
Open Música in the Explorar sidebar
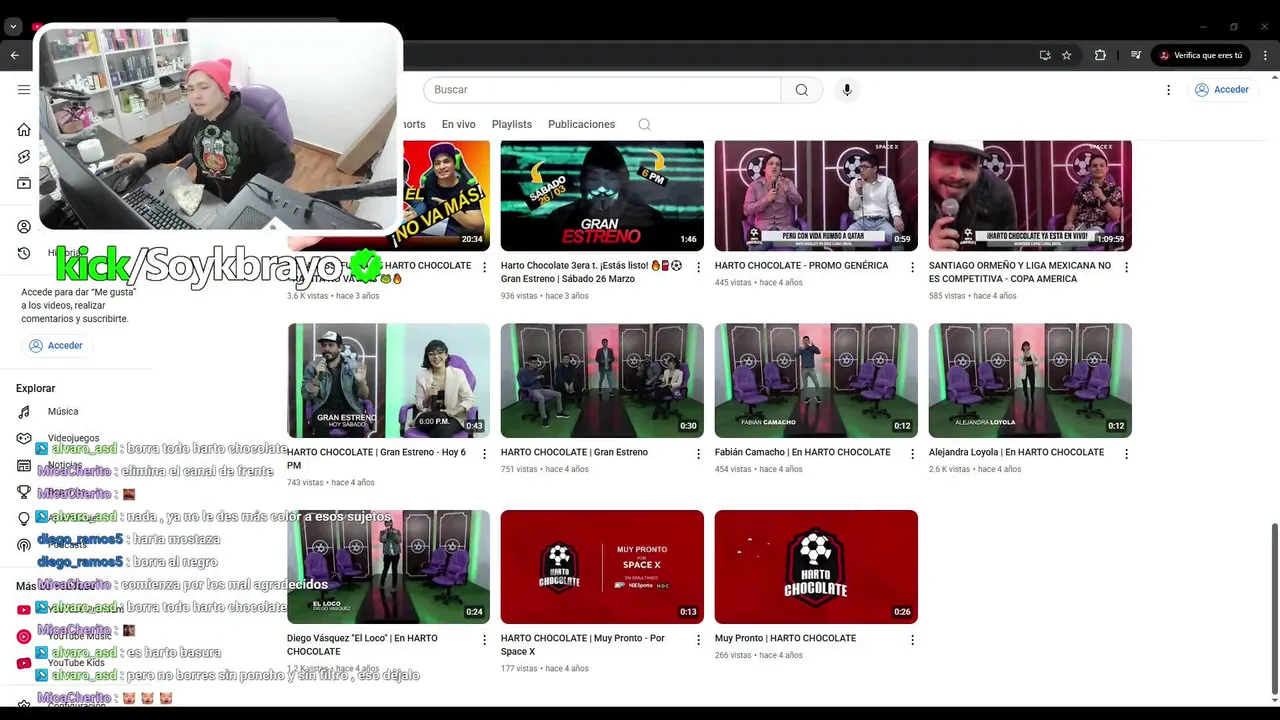[62, 412]
